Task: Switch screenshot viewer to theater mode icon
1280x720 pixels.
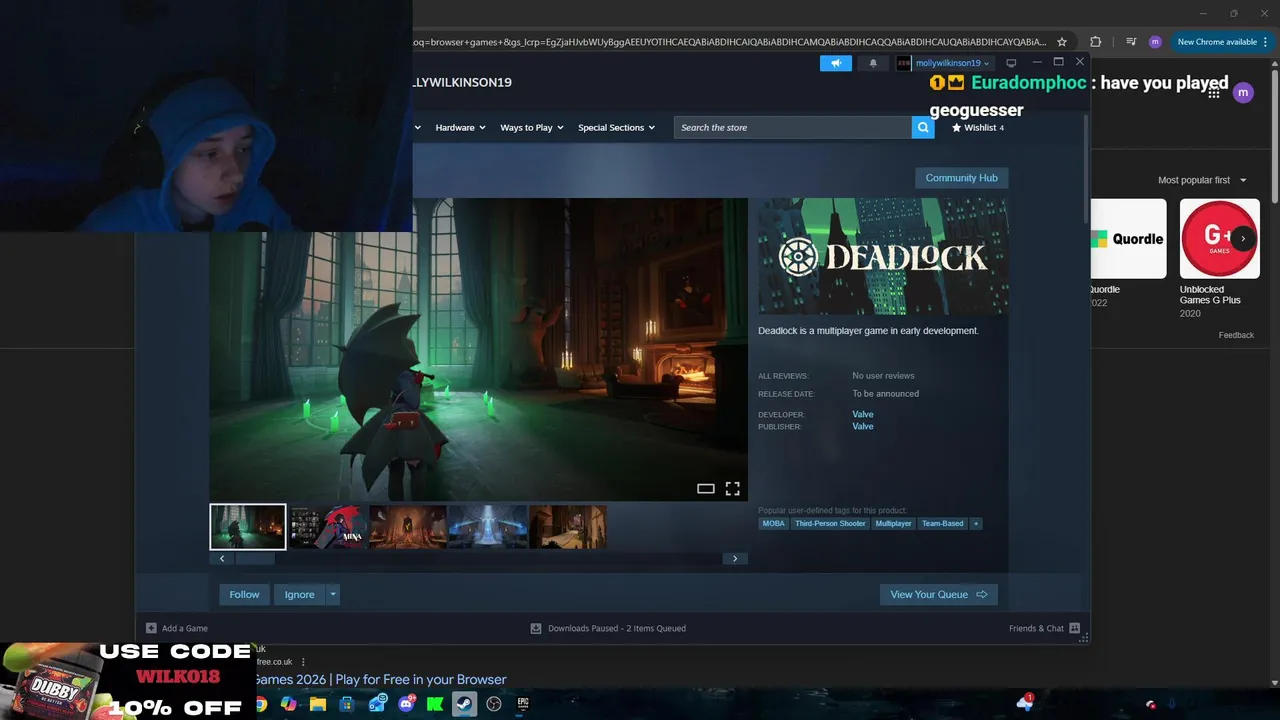Action: pyautogui.click(x=706, y=488)
